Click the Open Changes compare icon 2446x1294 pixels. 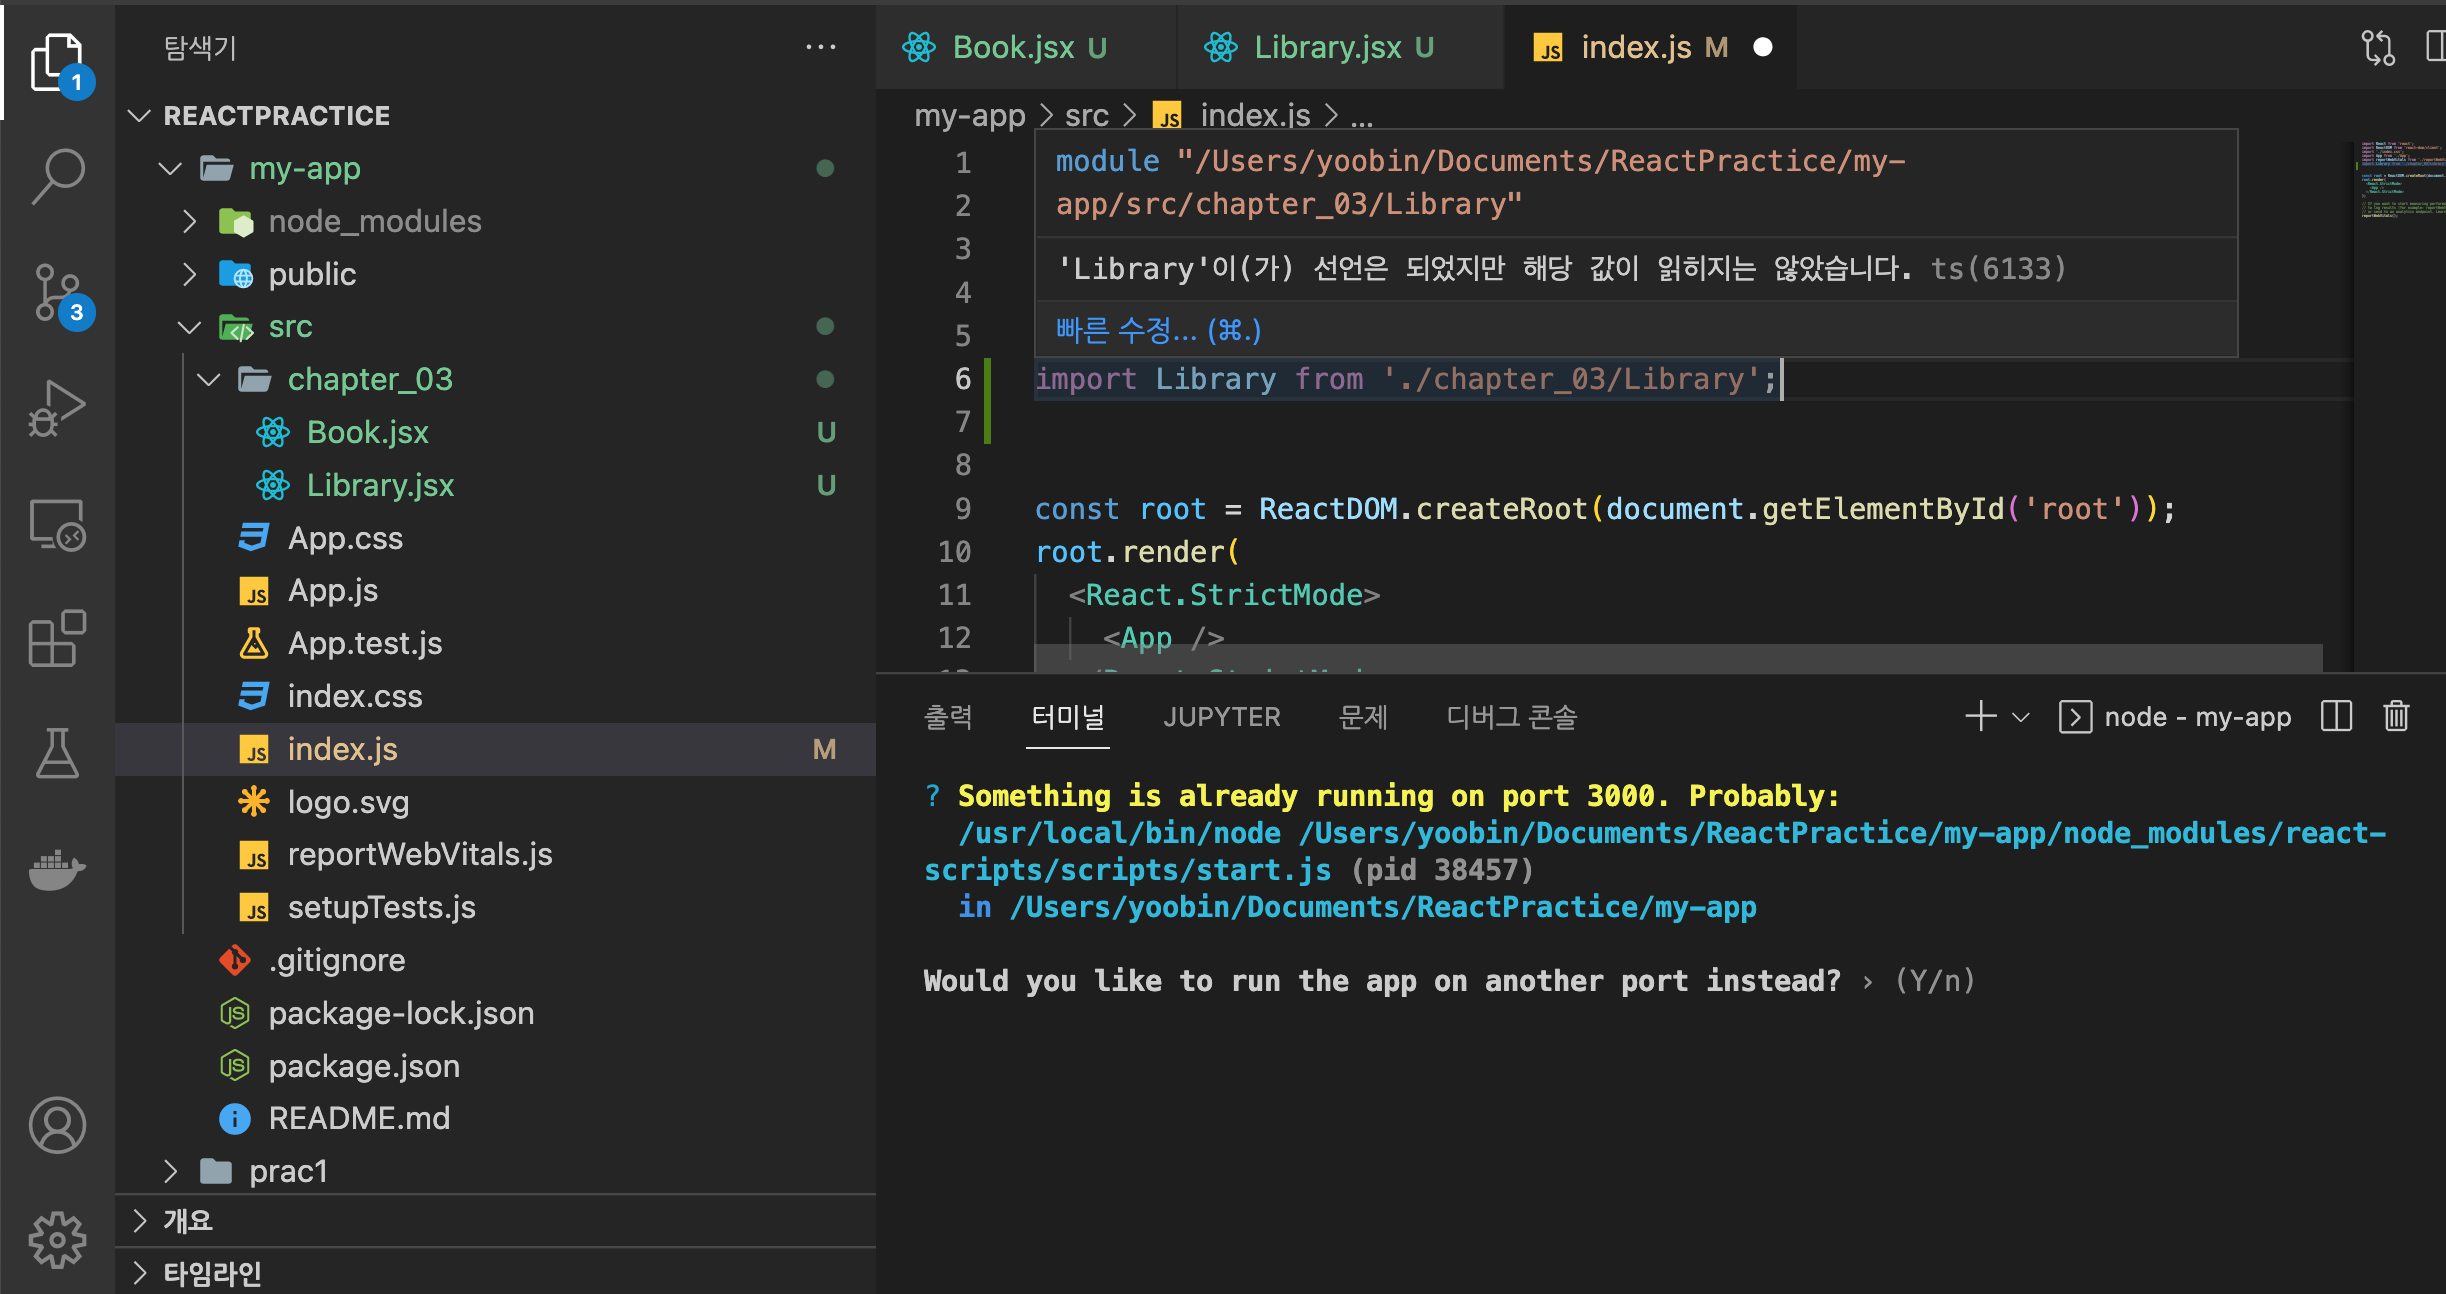click(x=2378, y=47)
